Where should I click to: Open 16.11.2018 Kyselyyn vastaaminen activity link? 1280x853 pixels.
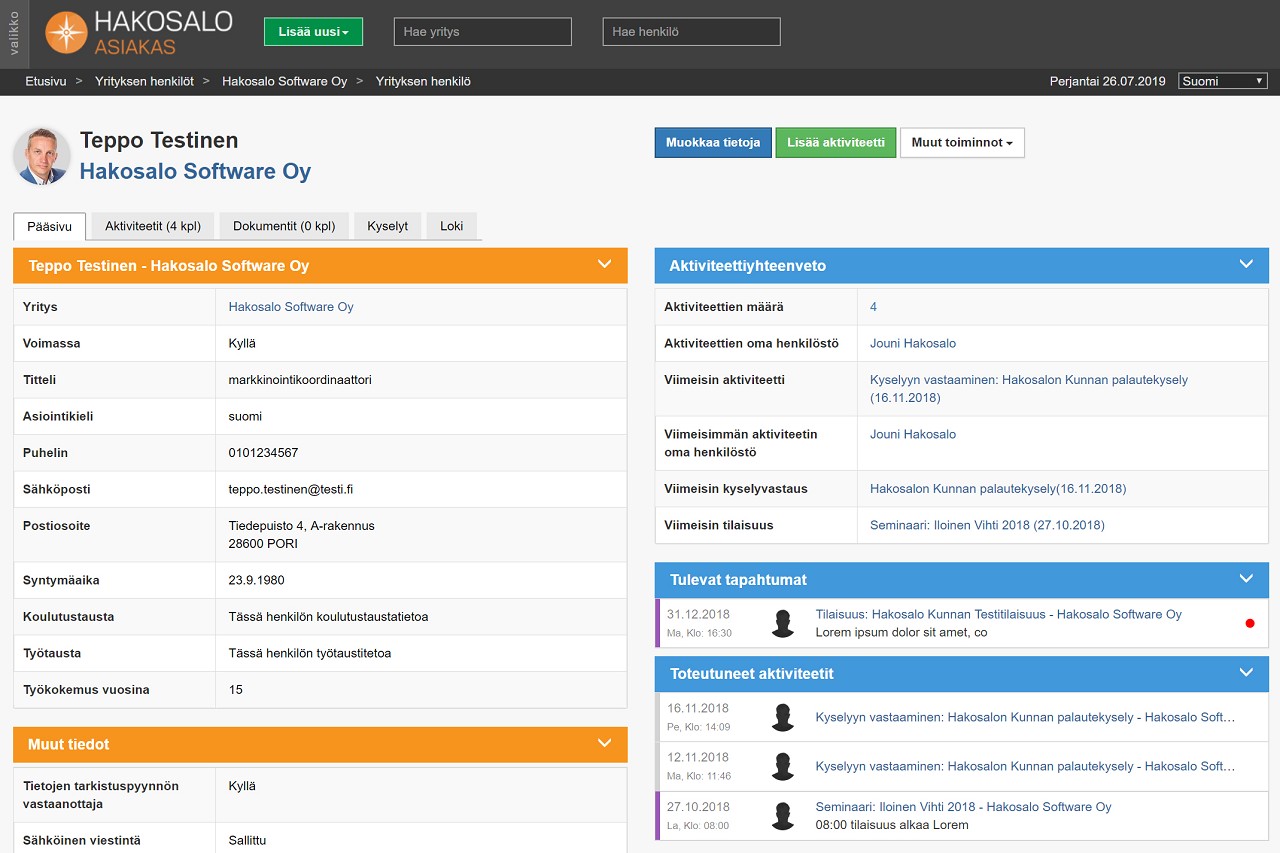[x=1026, y=717]
